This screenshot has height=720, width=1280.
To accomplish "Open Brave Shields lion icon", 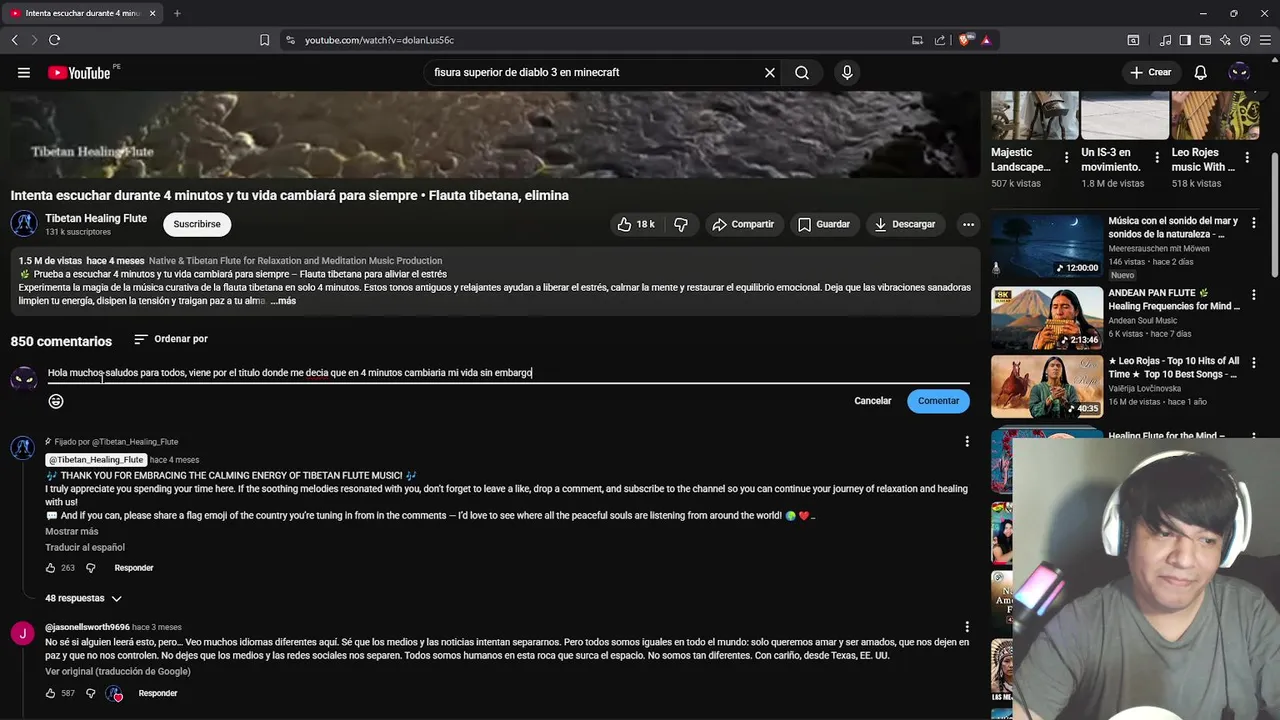I will [964, 40].
